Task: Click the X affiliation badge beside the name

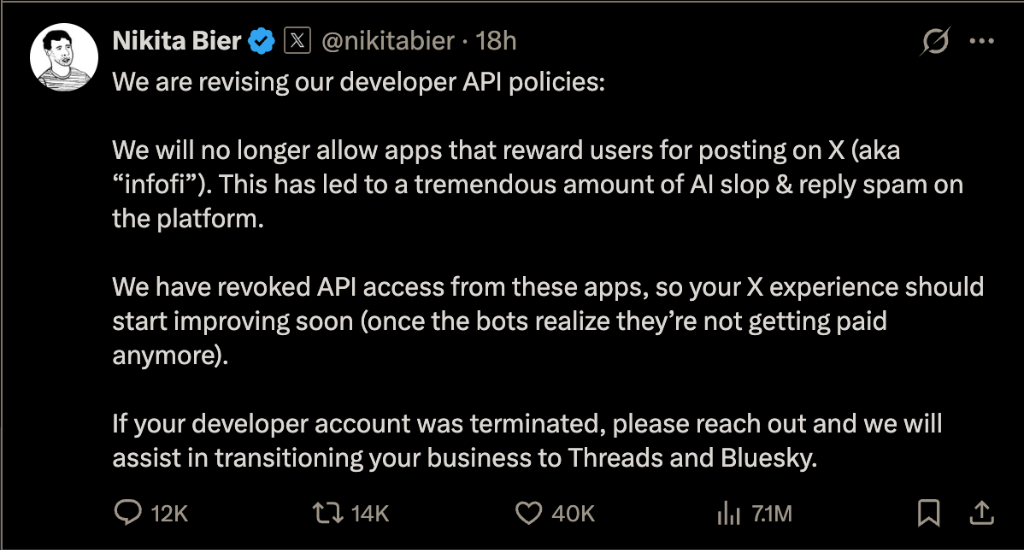Action: point(298,41)
